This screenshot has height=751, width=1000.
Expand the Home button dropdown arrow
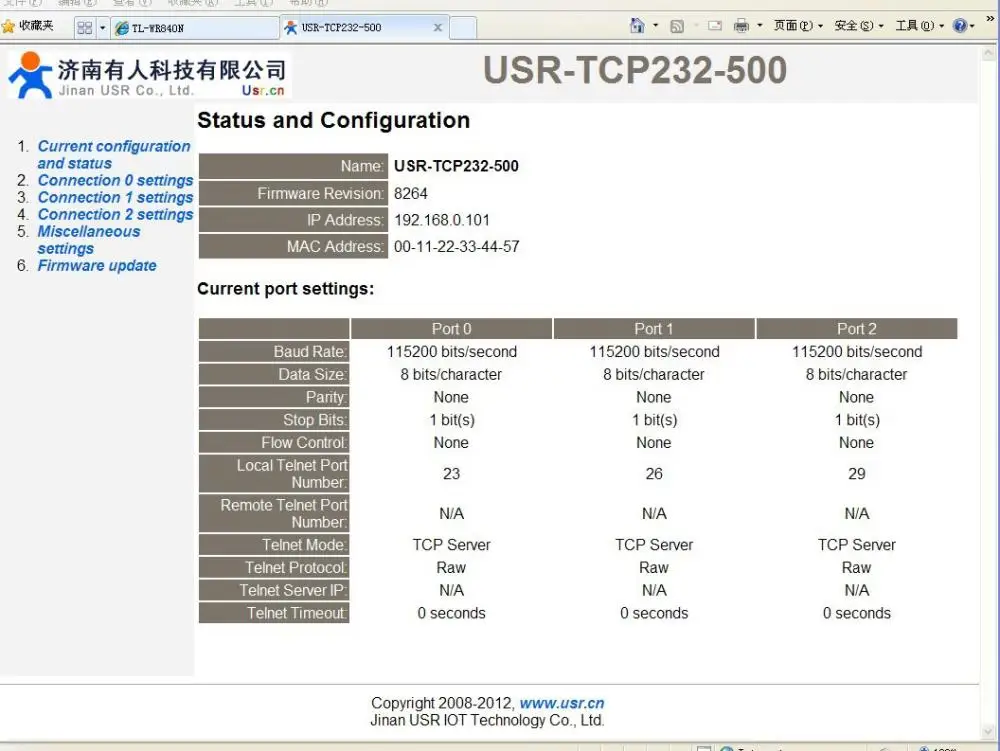pos(655,26)
